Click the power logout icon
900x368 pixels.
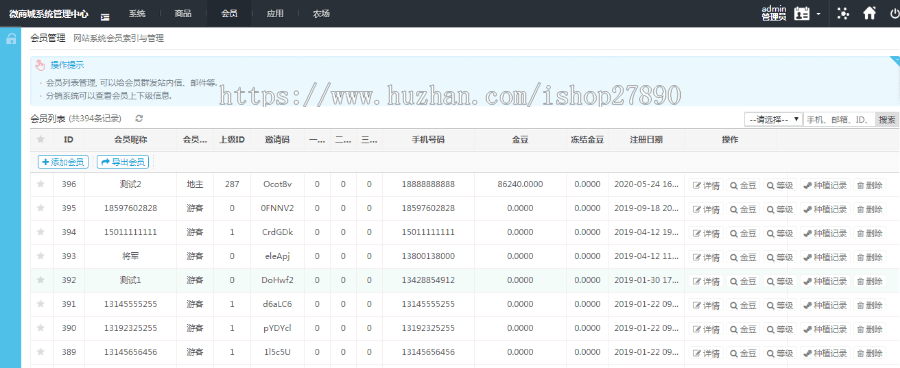coord(894,13)
